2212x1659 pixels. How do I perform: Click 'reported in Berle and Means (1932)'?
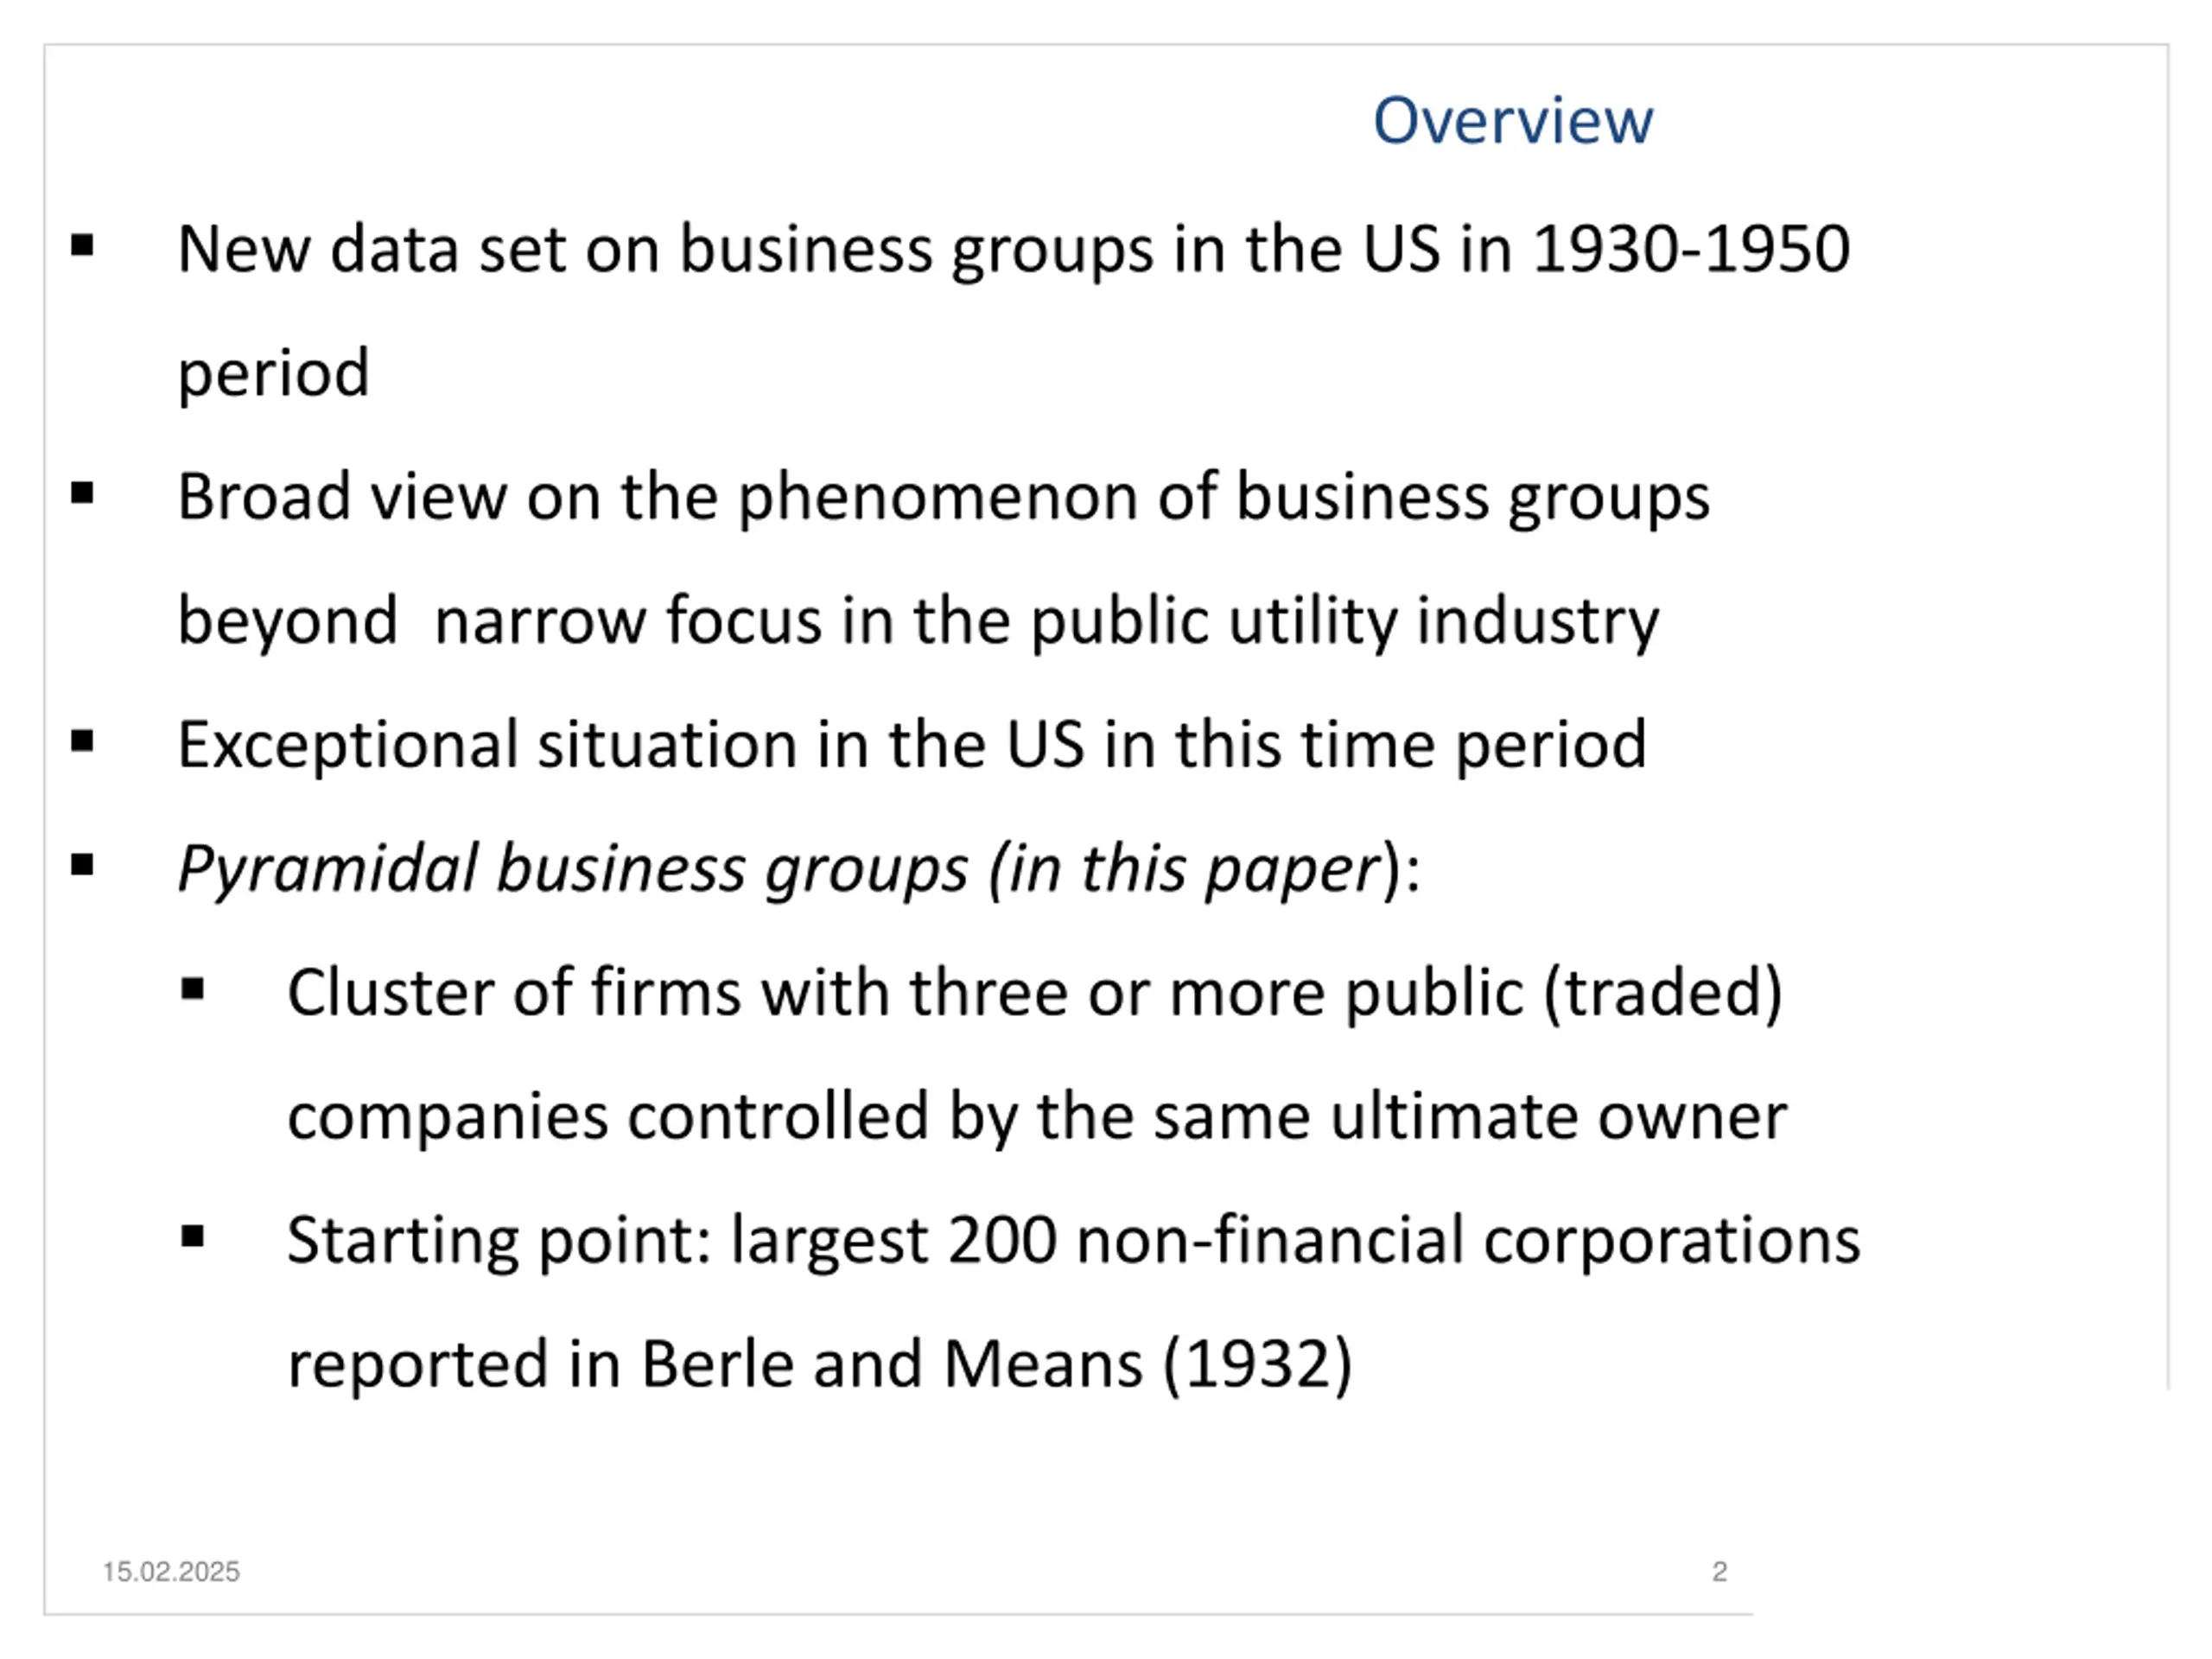pos(820,1365)
